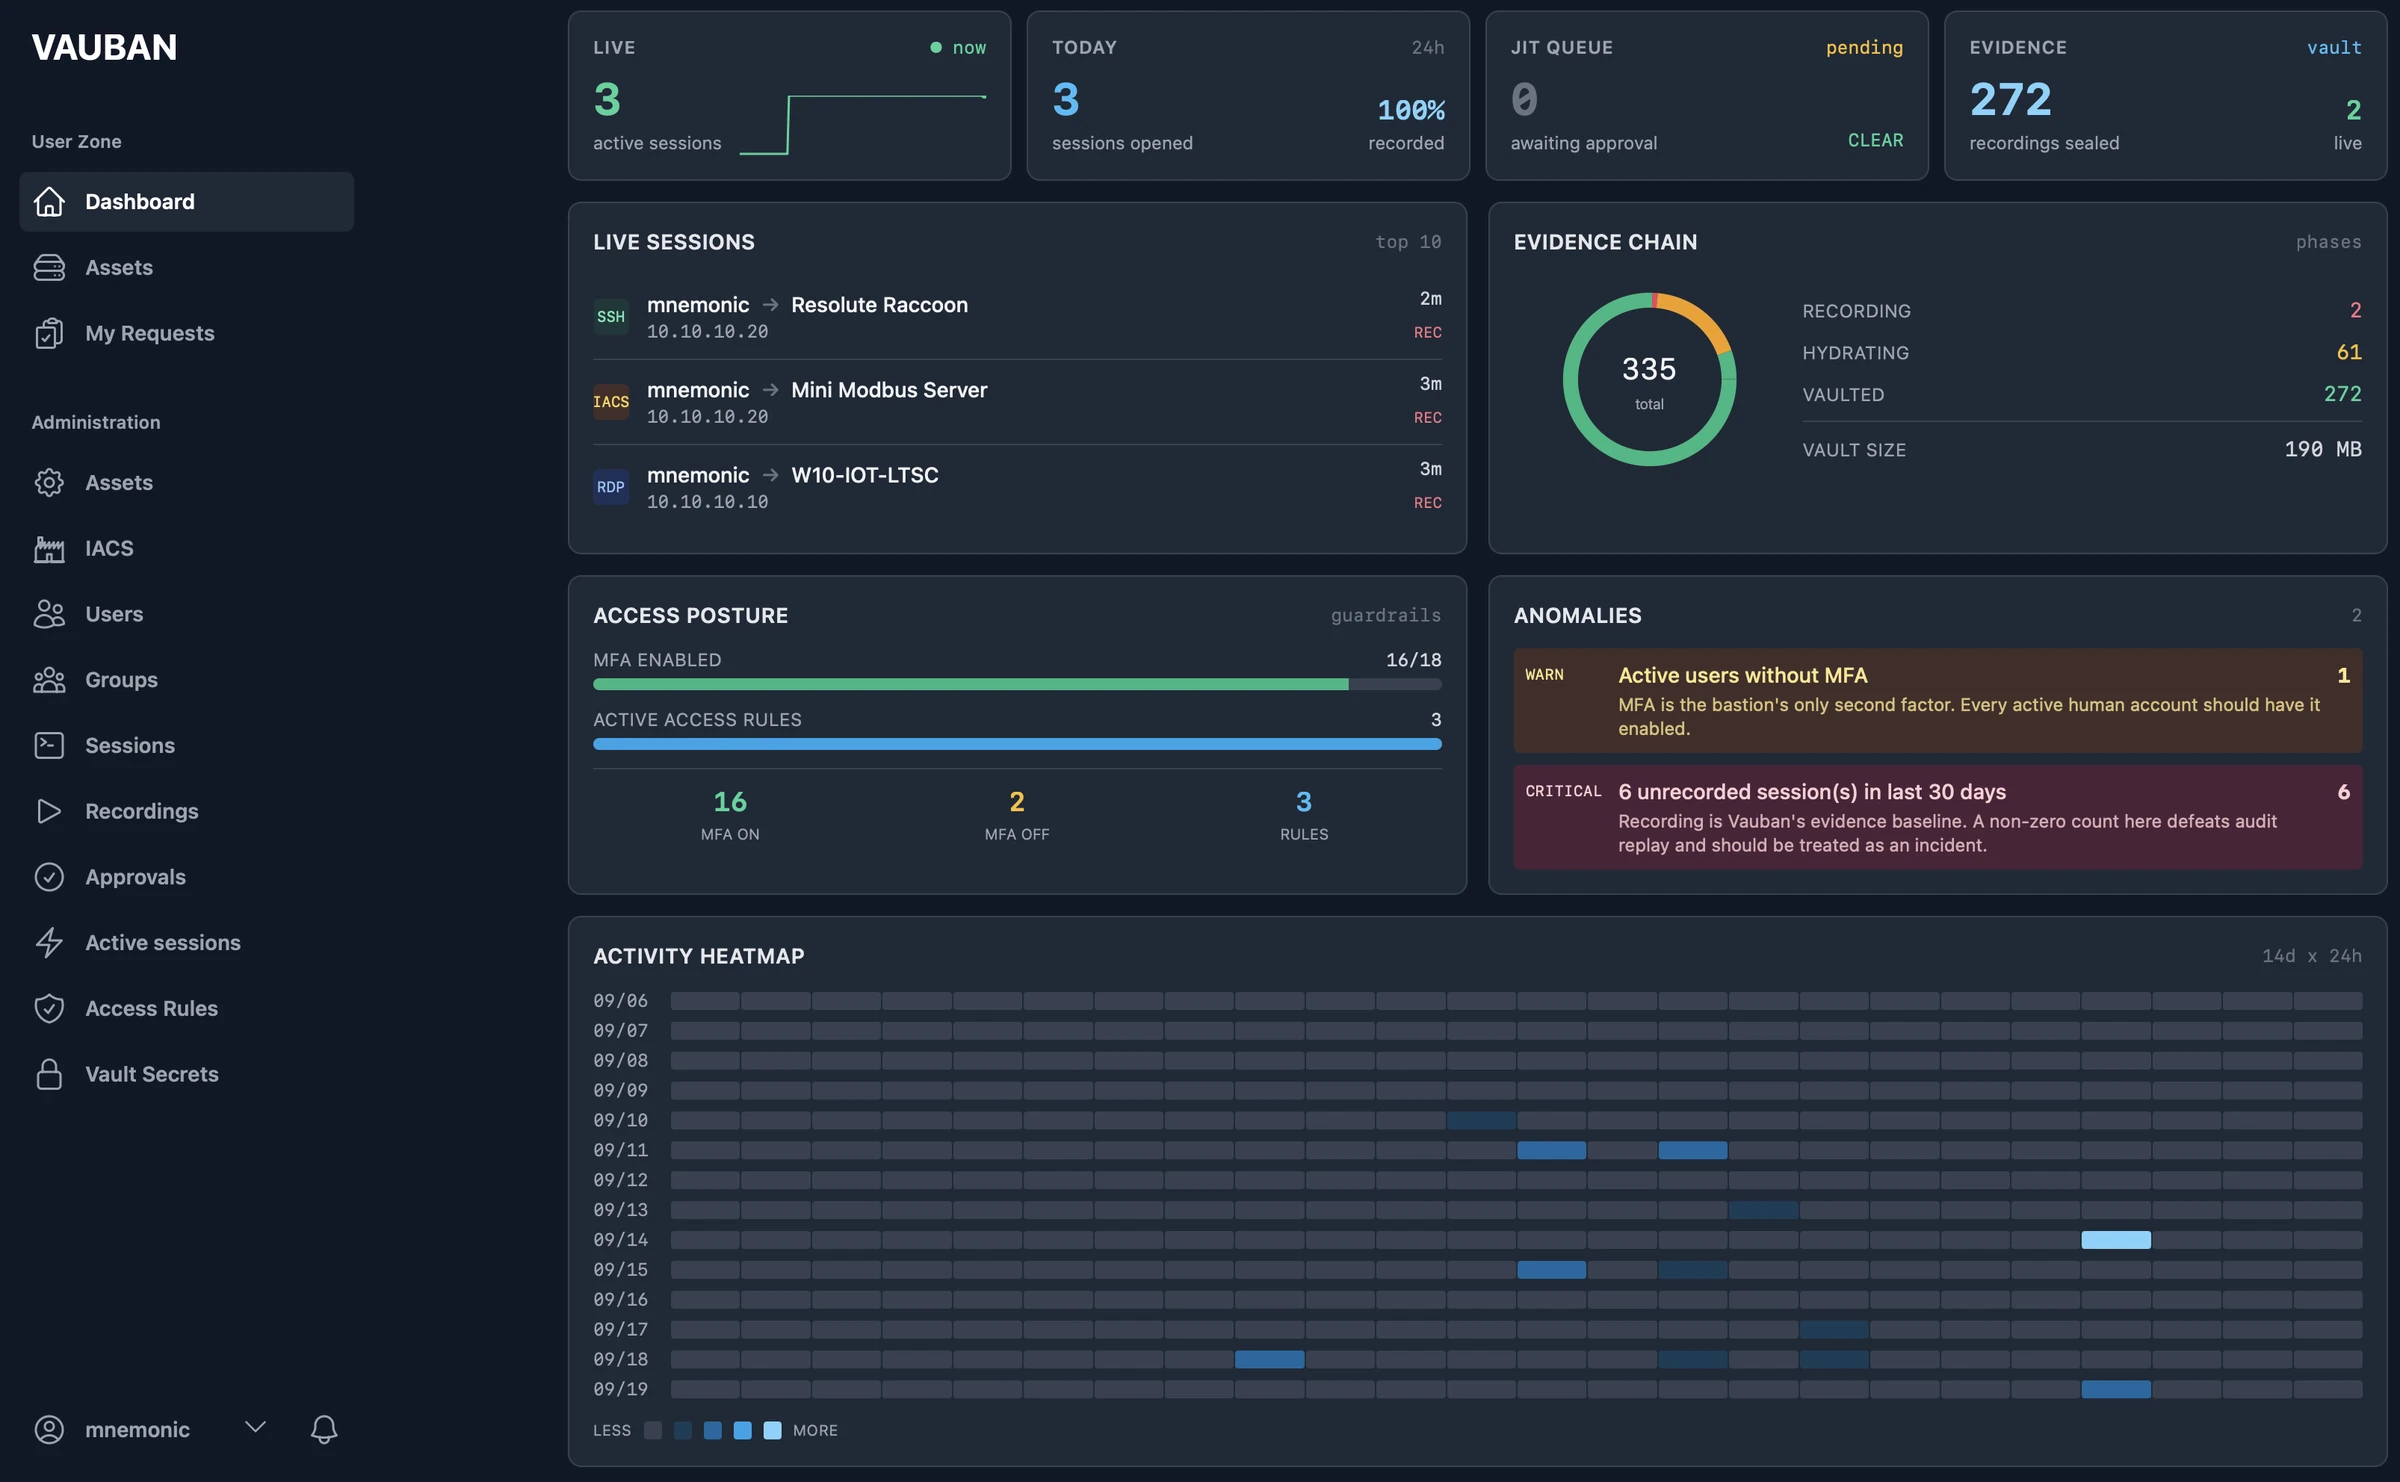Click REC label on Resolute Raccoon row
The image size is (2400, 1482).
tap(1427, 333)
